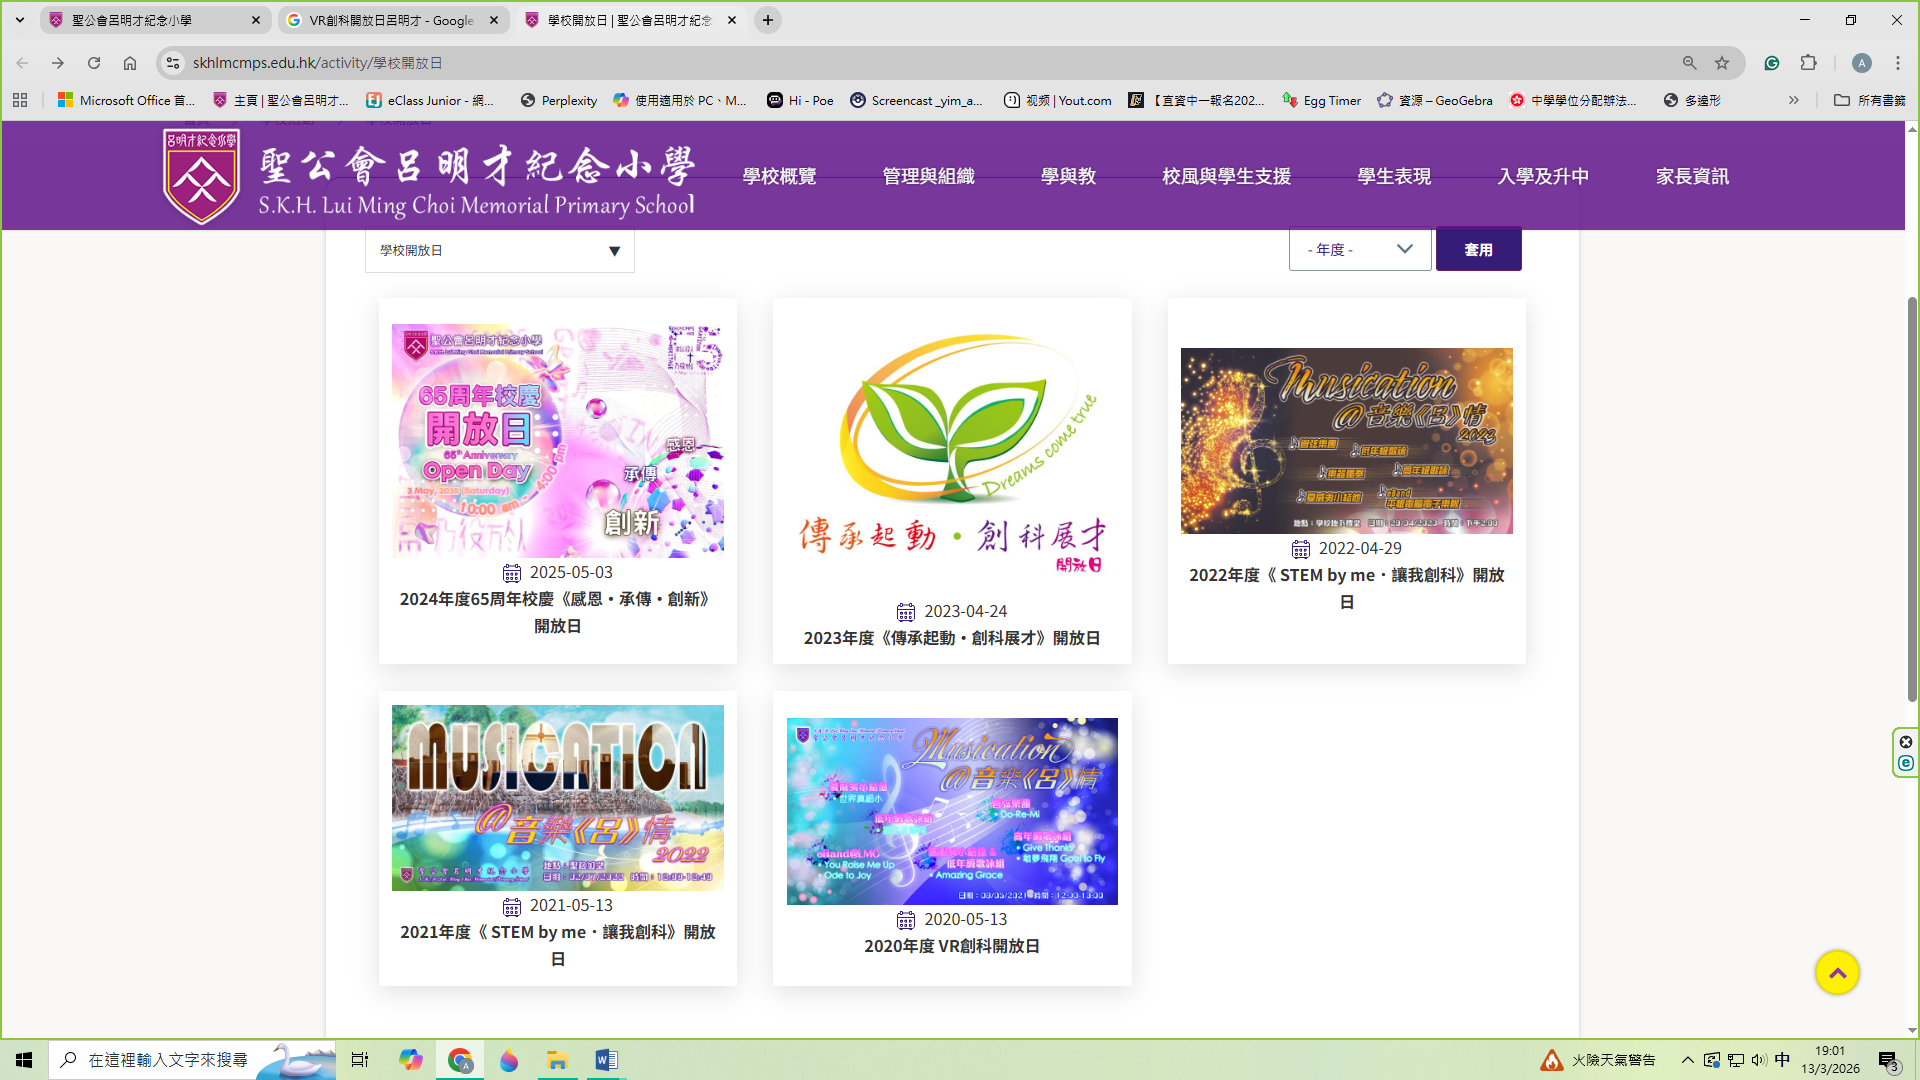Open the 2020年度 VR創科開放日 link
The width and height of the screenshot is (1920, 1080).
pyautogui.click(x=951, y=946)
